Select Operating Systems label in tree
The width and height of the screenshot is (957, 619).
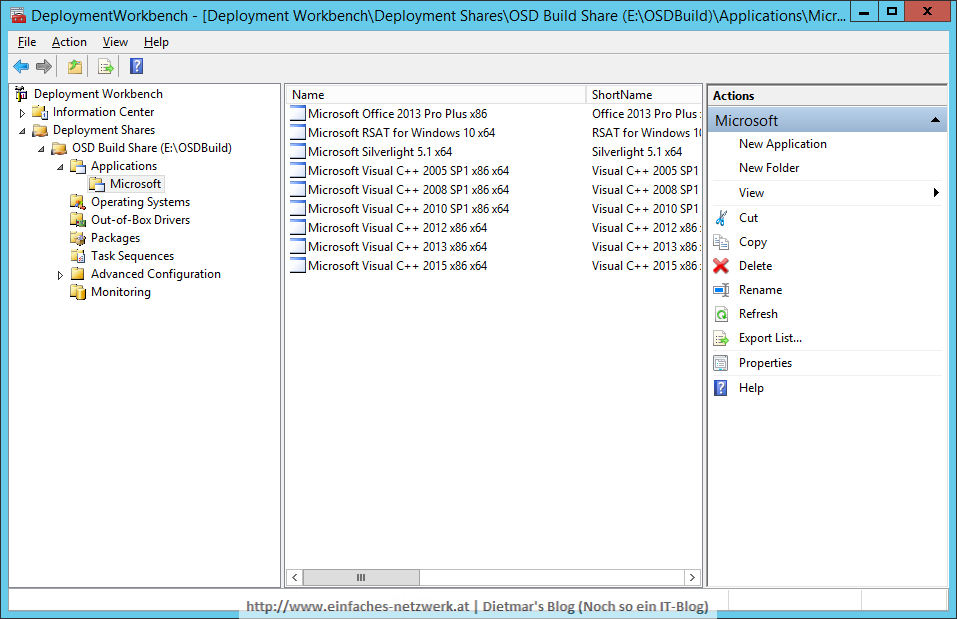point(140,202)
